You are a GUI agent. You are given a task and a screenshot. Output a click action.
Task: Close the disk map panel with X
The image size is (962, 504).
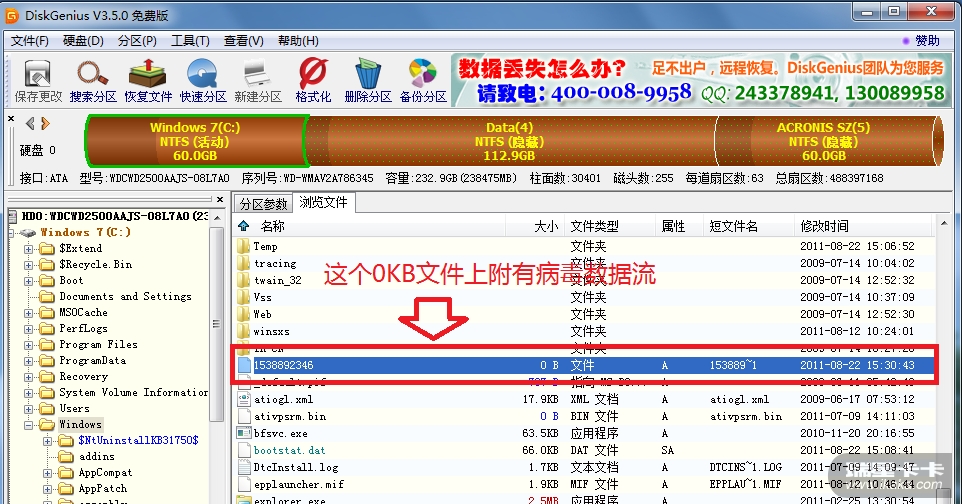pyautogui.click(x=11, y=118)
